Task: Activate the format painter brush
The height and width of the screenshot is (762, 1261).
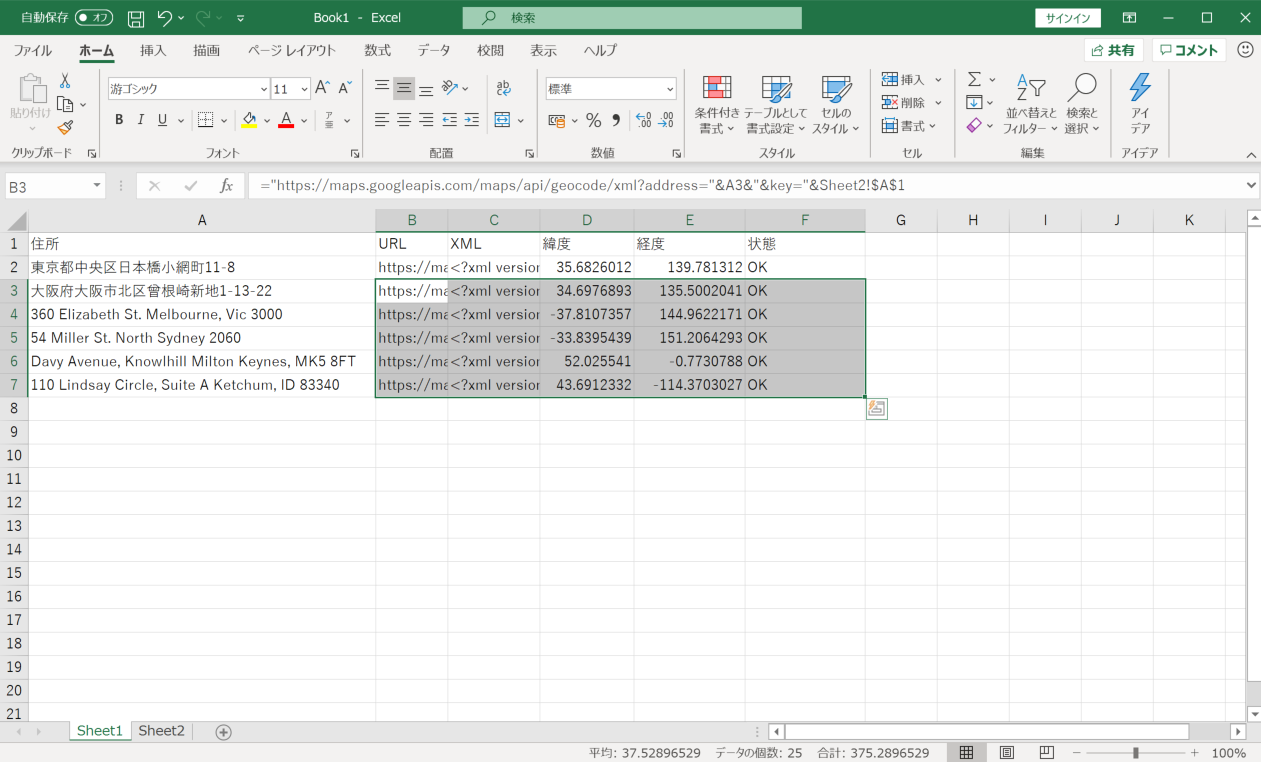Action: coord(65,127)
